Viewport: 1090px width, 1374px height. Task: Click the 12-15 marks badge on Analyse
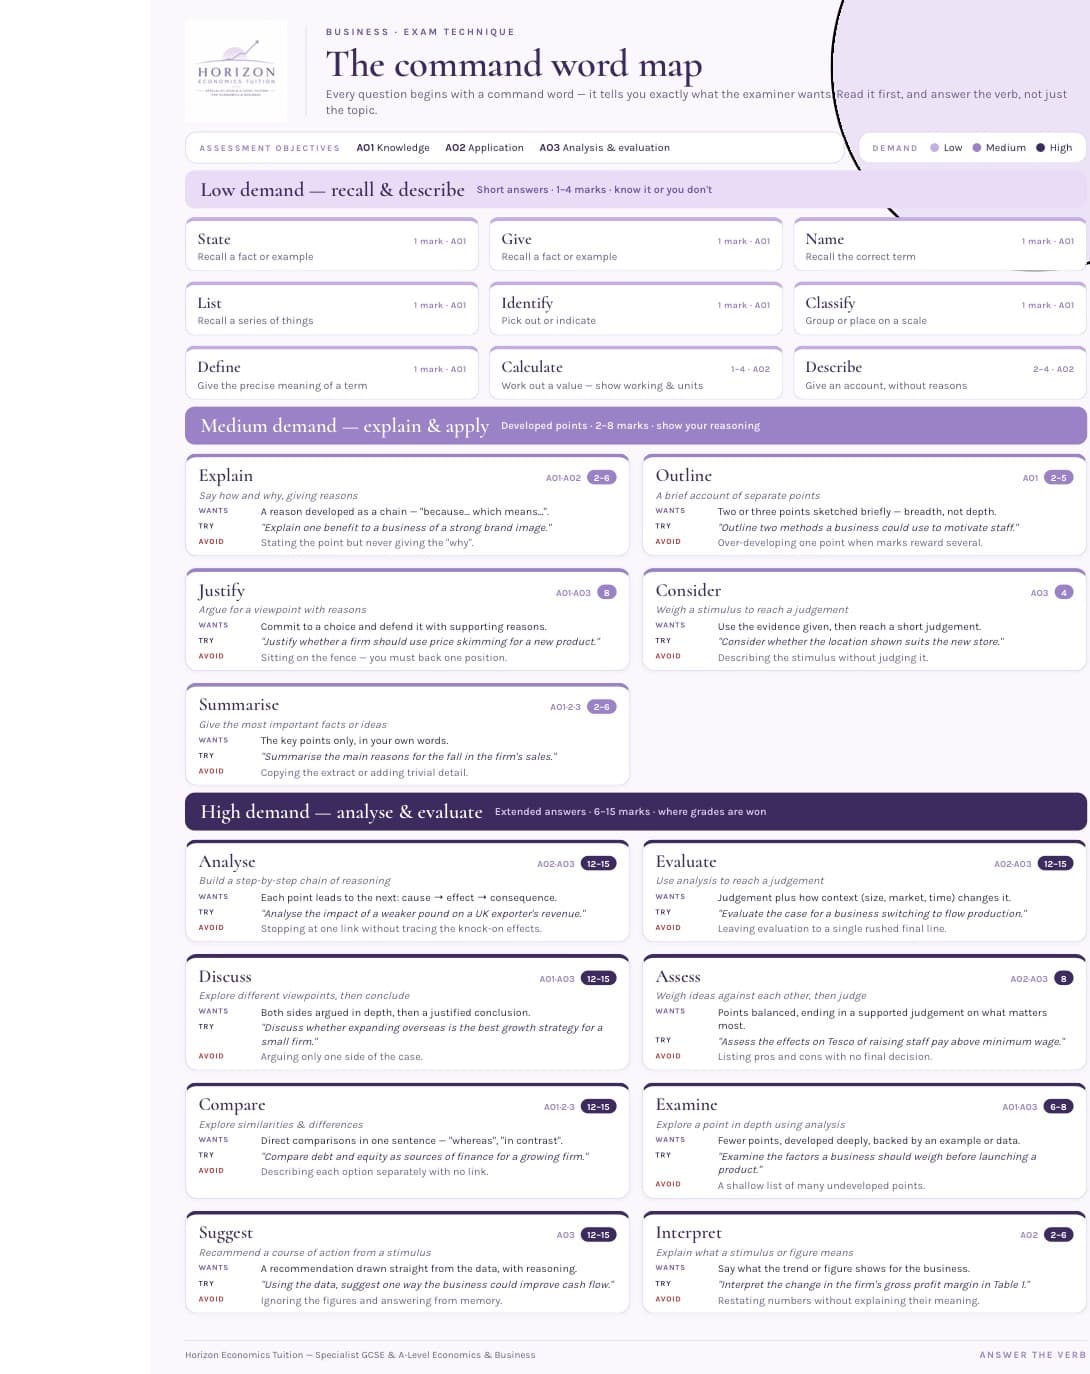click(598, 864)
